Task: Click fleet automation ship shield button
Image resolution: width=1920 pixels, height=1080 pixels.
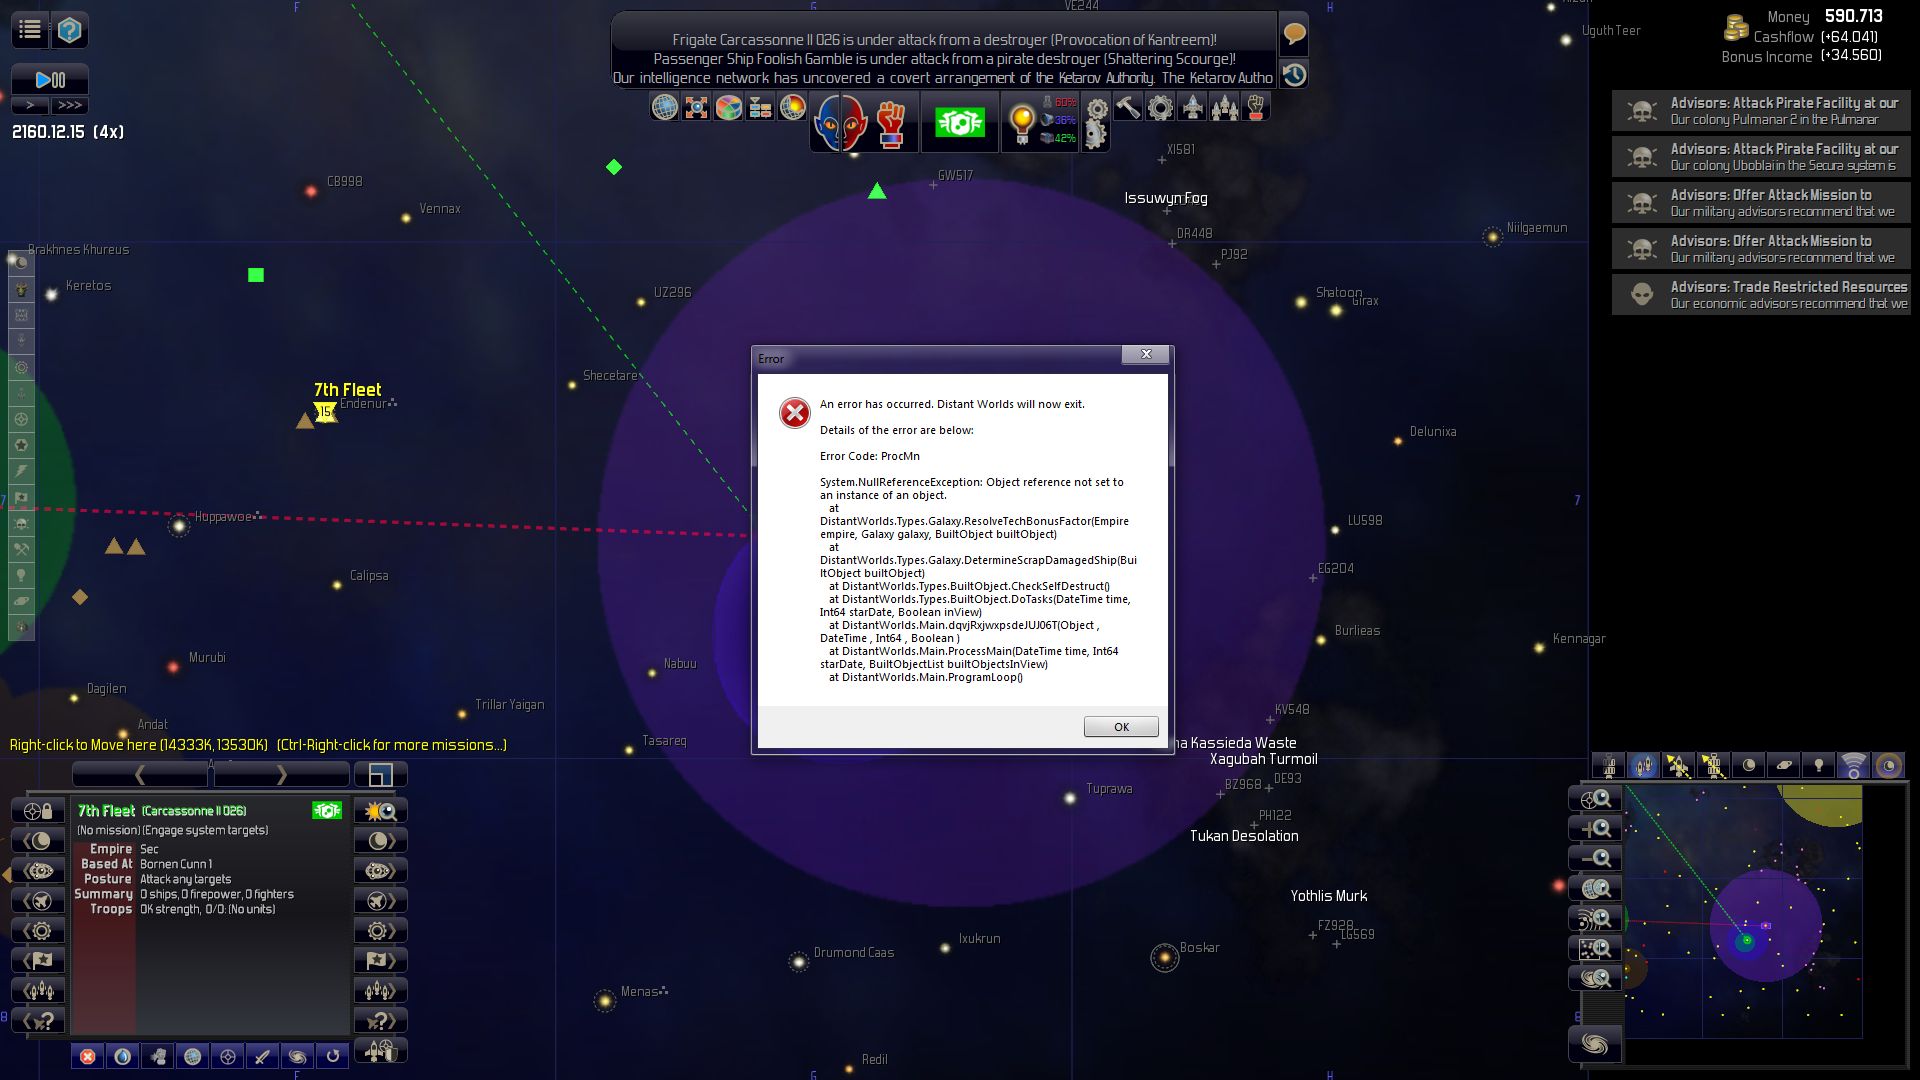Action: tap(380, 1051)
